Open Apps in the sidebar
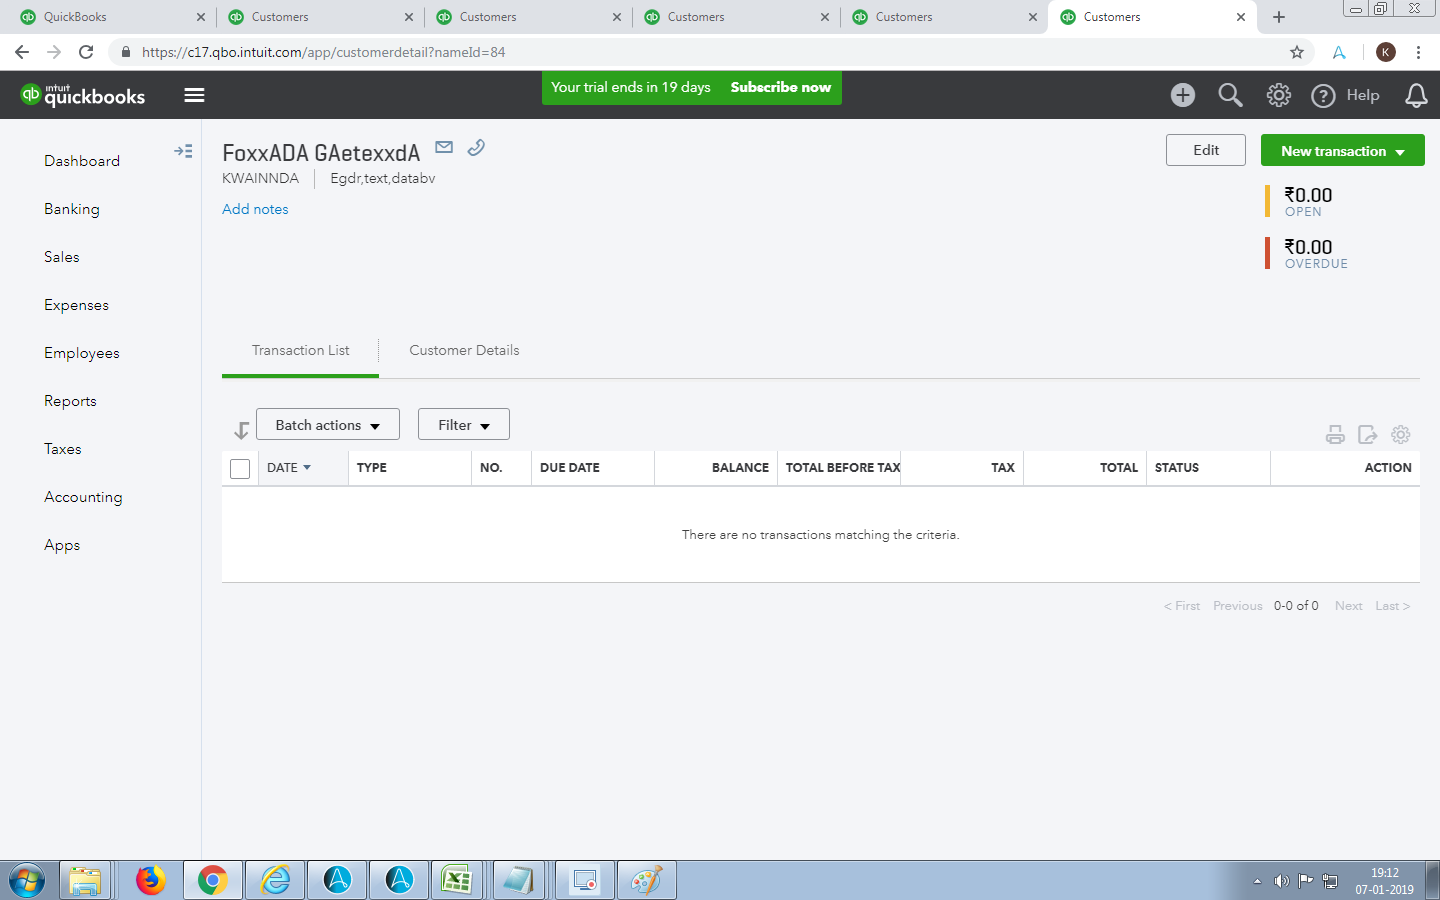The width and height of the screenshot is (1440, 900). [62, 545]
